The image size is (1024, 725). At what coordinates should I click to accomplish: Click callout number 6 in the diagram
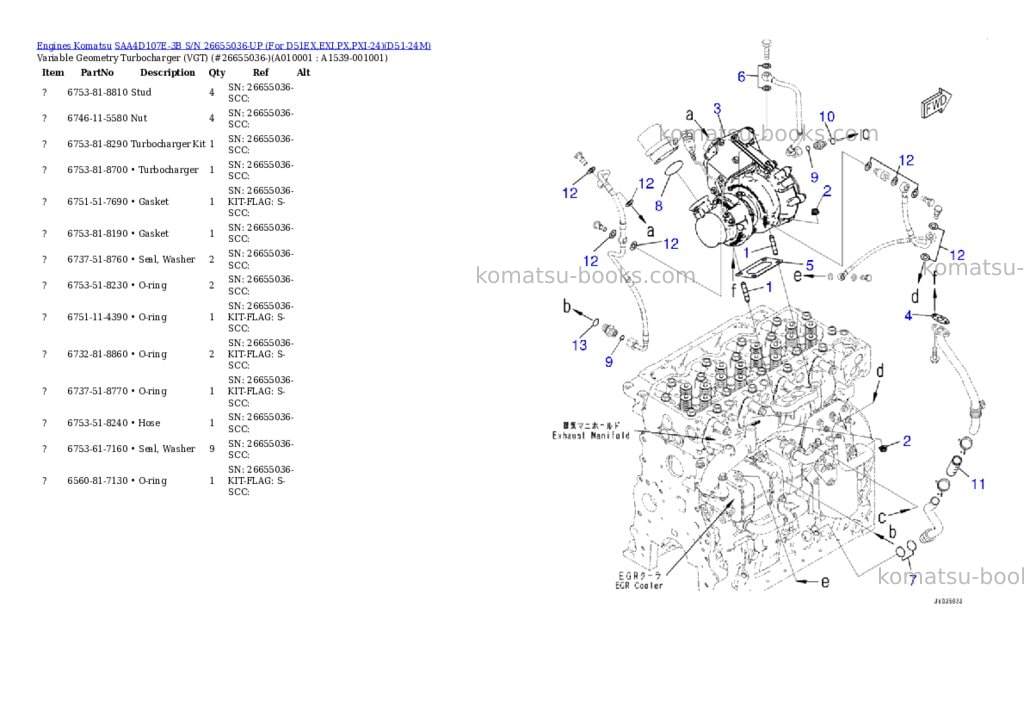741,76
